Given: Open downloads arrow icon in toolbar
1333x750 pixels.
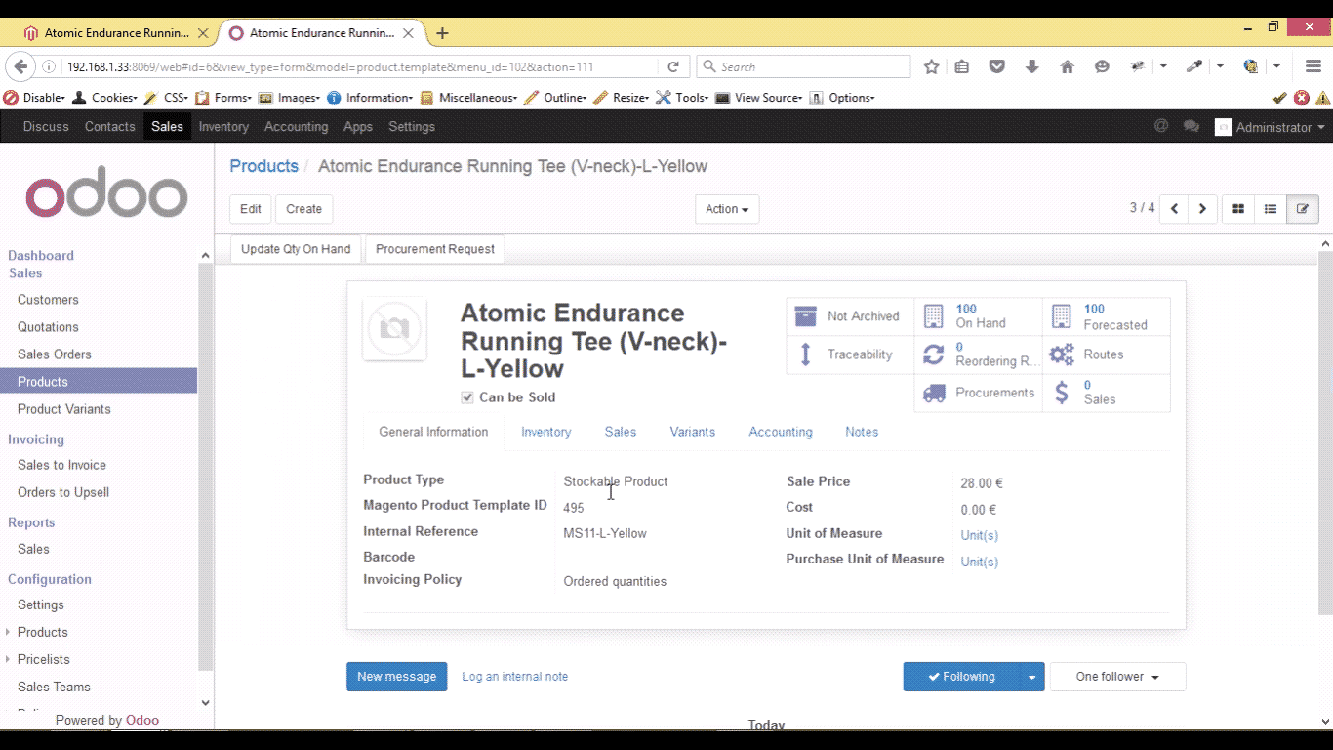Looking at the screenshot, I should coord(1032,67).
